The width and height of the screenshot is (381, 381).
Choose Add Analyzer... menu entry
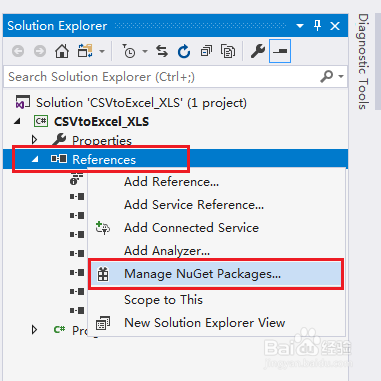pyautogui.click(x=167, y=251)
